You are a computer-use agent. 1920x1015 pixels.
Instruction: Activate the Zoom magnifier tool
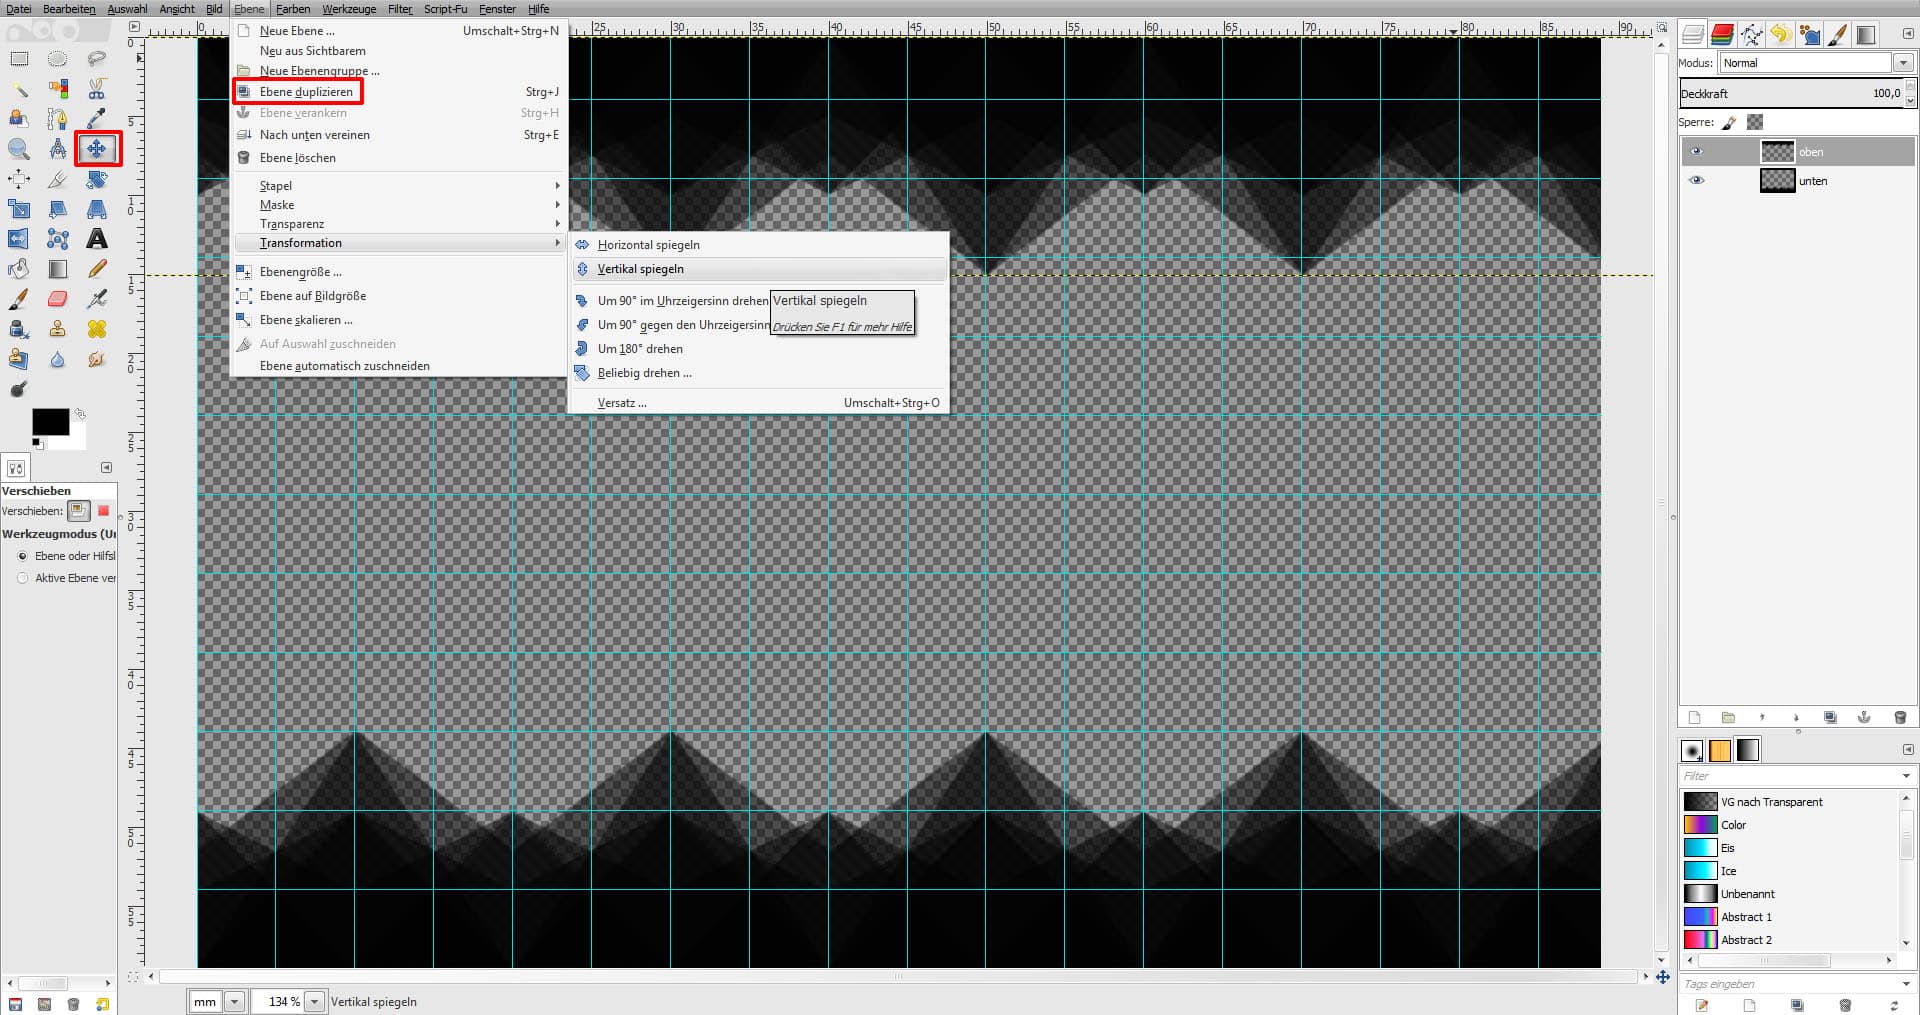19,149
